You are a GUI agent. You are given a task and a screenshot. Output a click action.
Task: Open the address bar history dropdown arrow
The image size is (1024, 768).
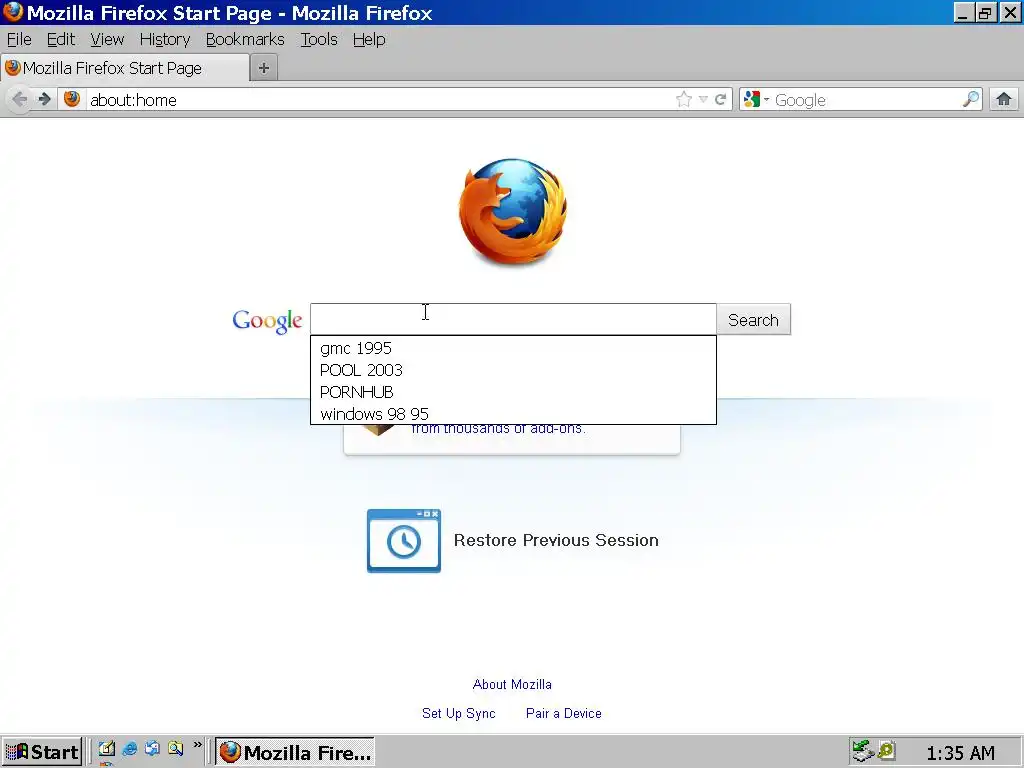703,99
